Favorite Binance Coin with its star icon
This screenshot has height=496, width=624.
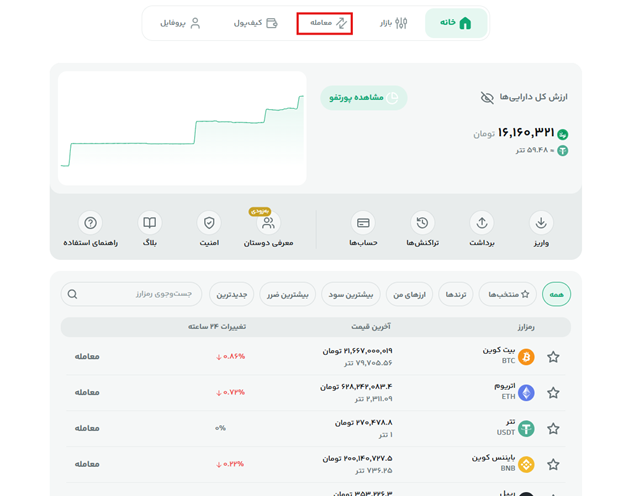pos(553,465)
